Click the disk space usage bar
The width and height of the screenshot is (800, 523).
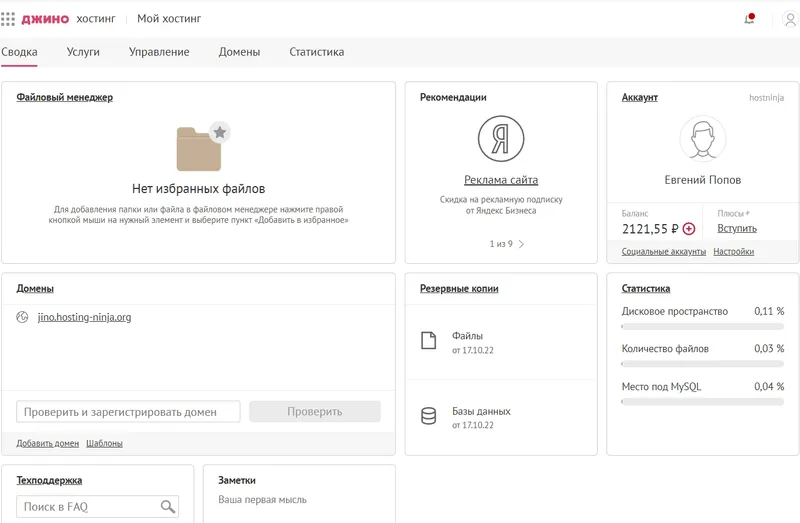pos(703,326)
